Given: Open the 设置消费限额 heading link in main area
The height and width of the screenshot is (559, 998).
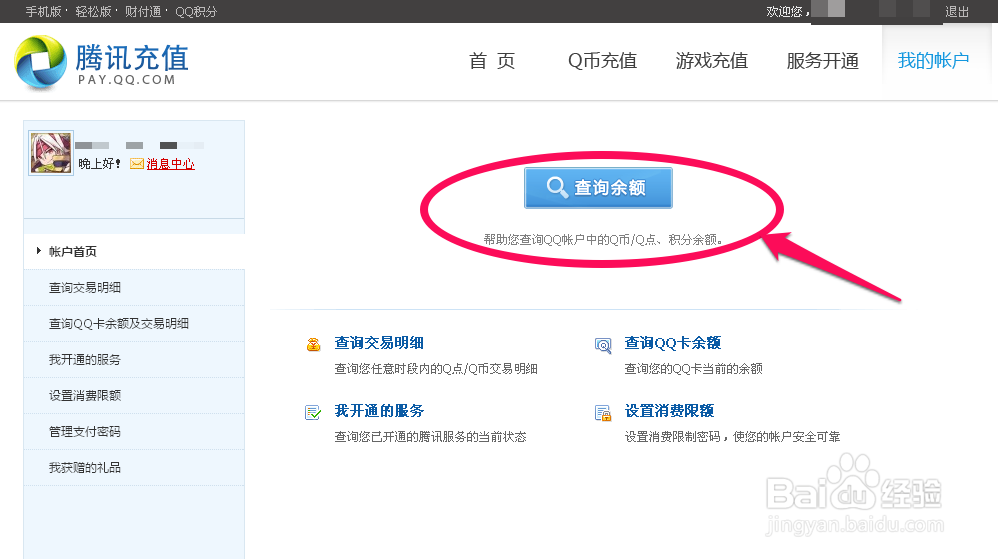Looking at the screenshot, I should 669,411.
